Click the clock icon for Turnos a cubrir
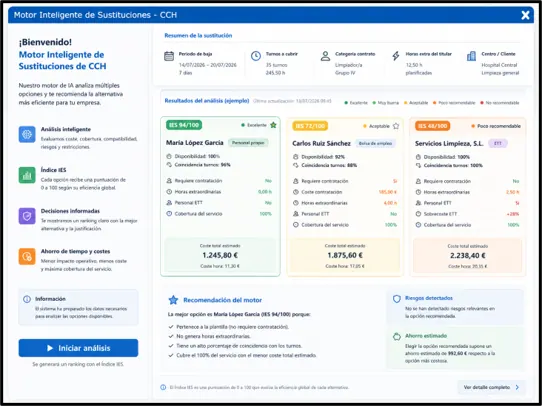 pos(256,56)
